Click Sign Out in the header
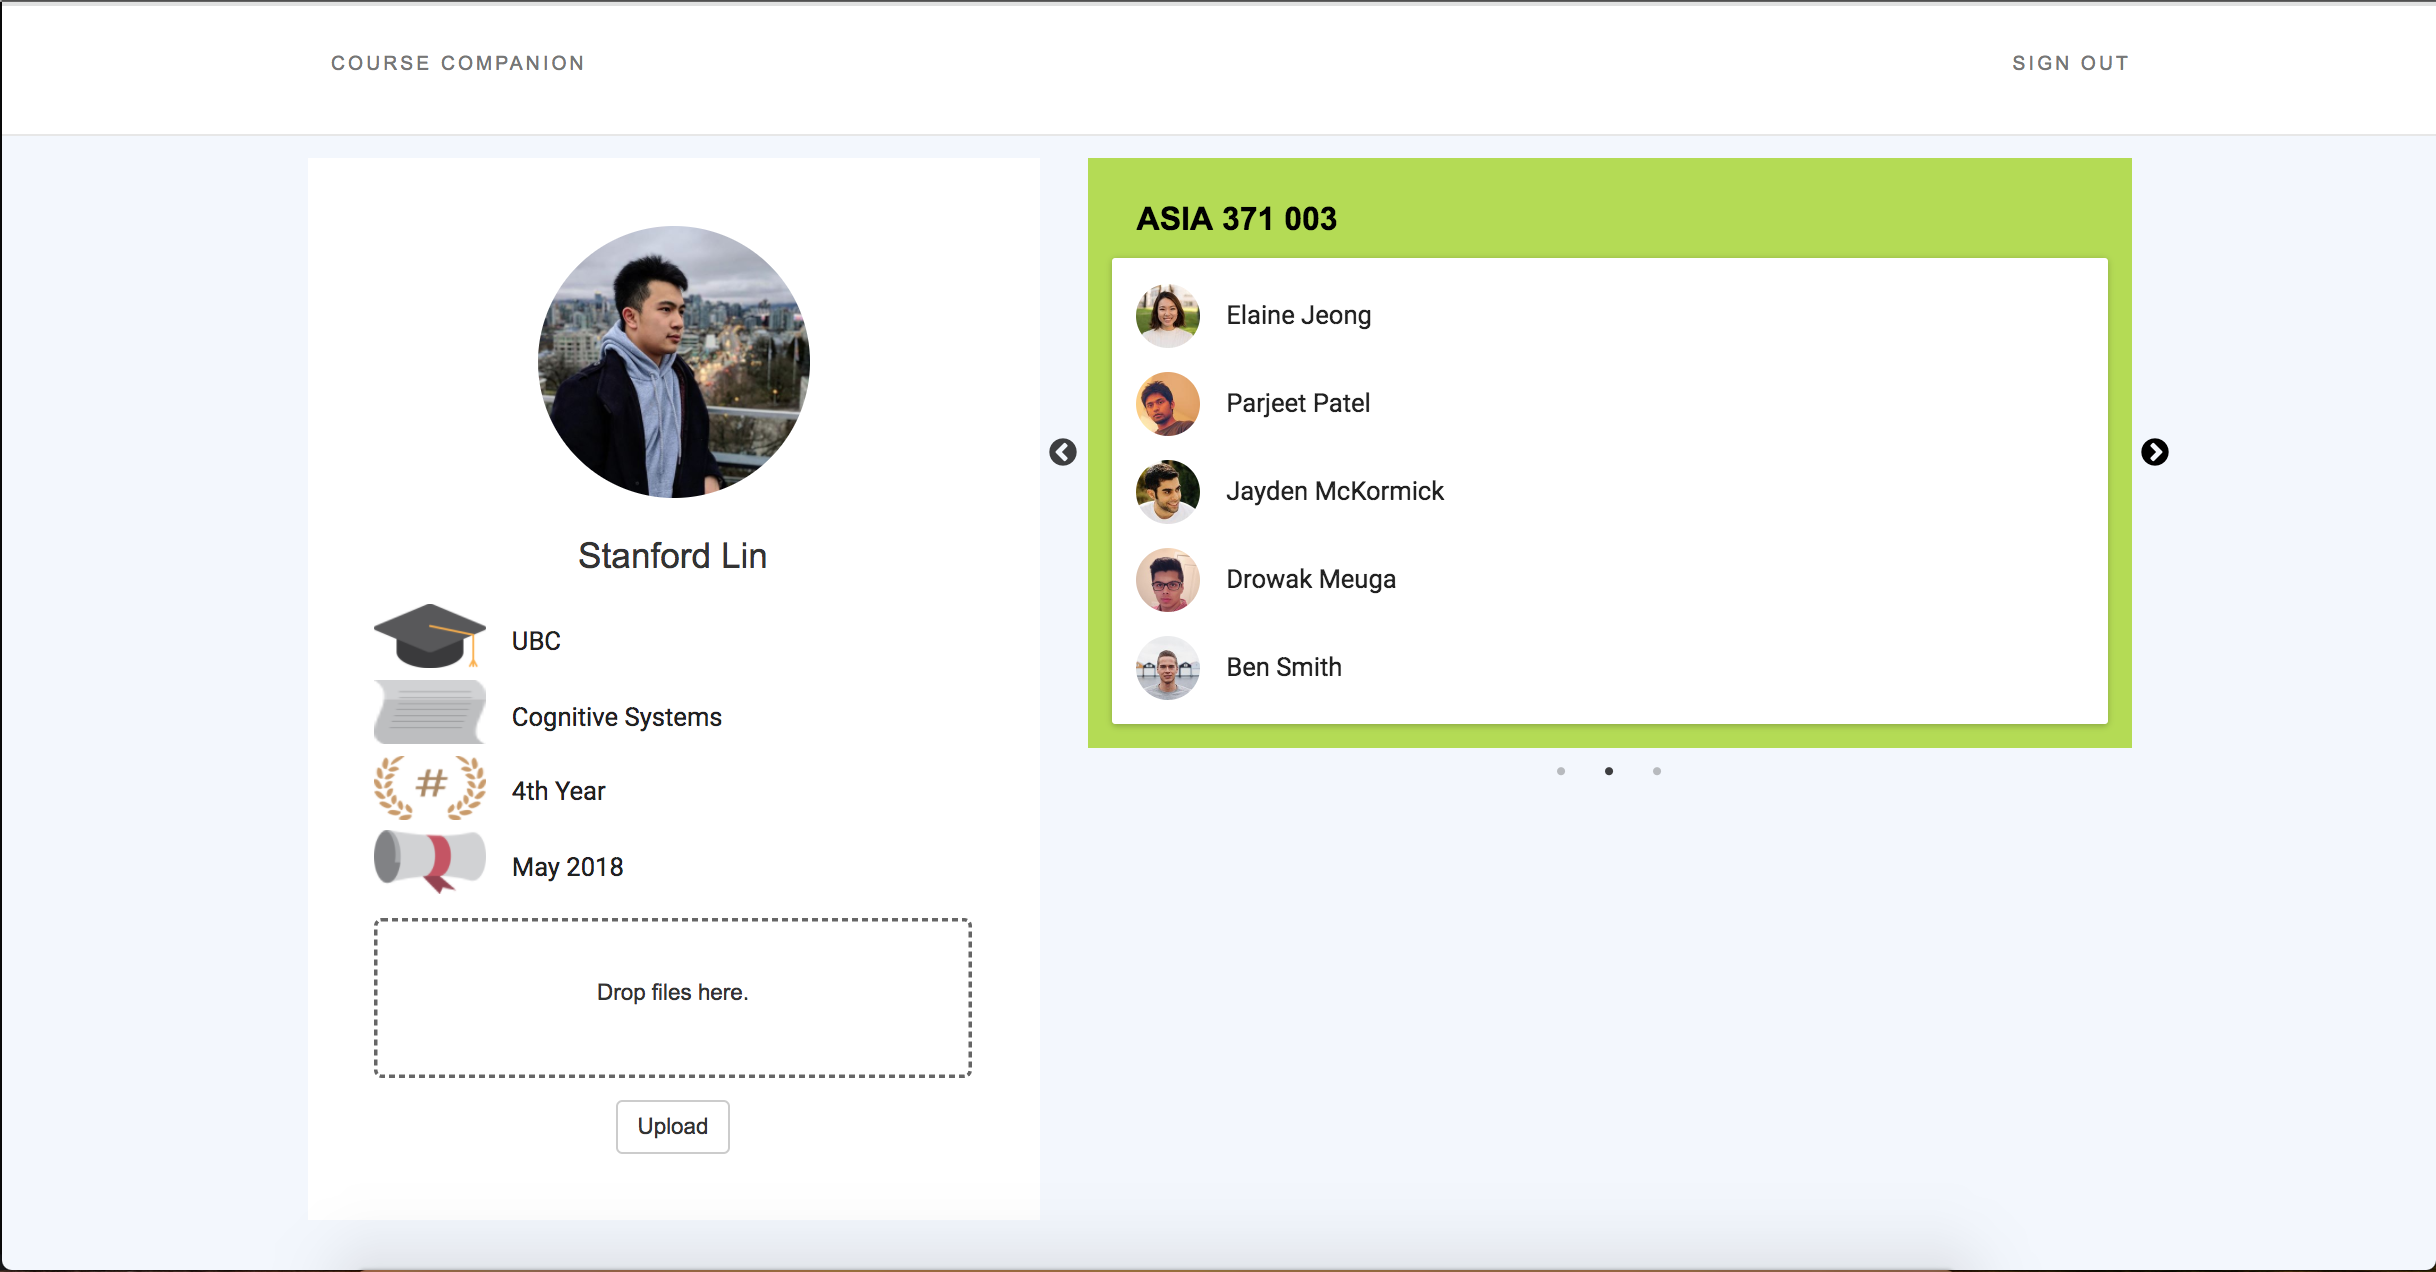Image resolution: width=2436 pixels, height=1272 pixels. (2070, 63)
